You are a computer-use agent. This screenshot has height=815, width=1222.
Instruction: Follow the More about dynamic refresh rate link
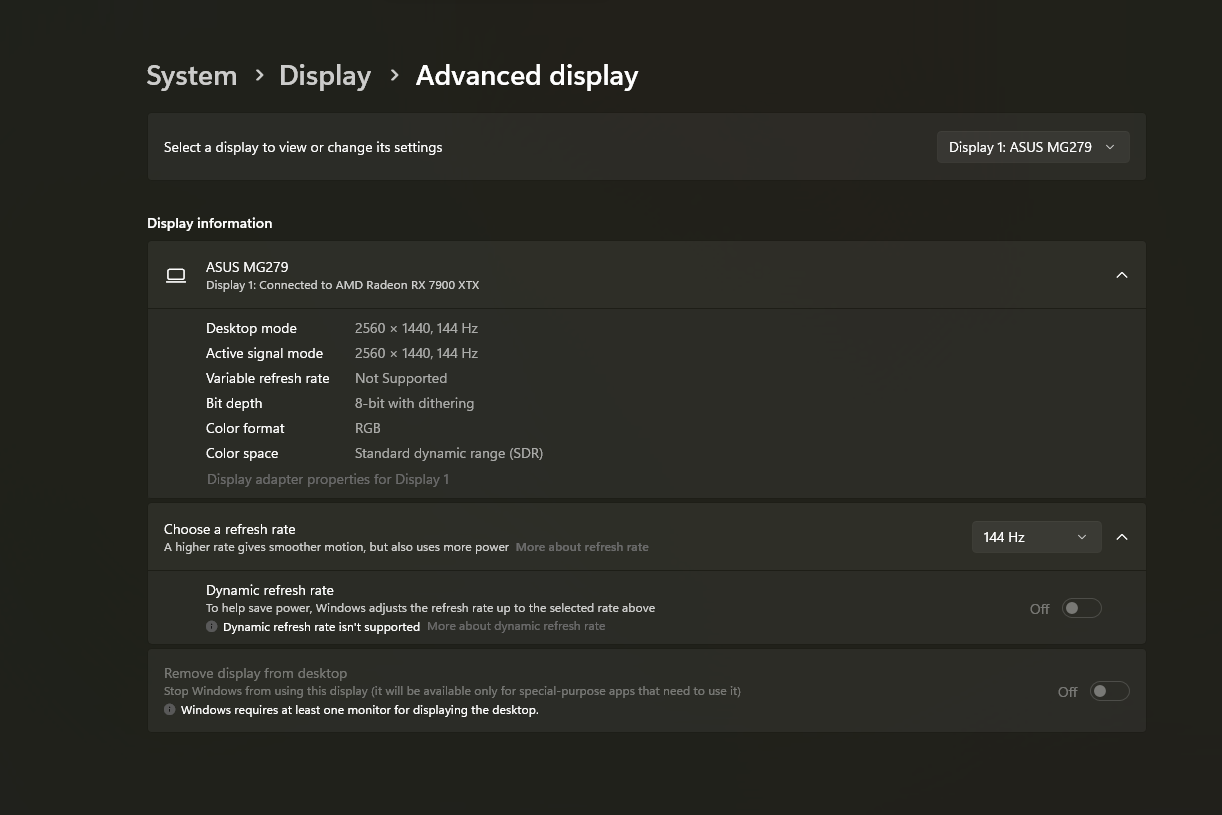coord(516,627)
